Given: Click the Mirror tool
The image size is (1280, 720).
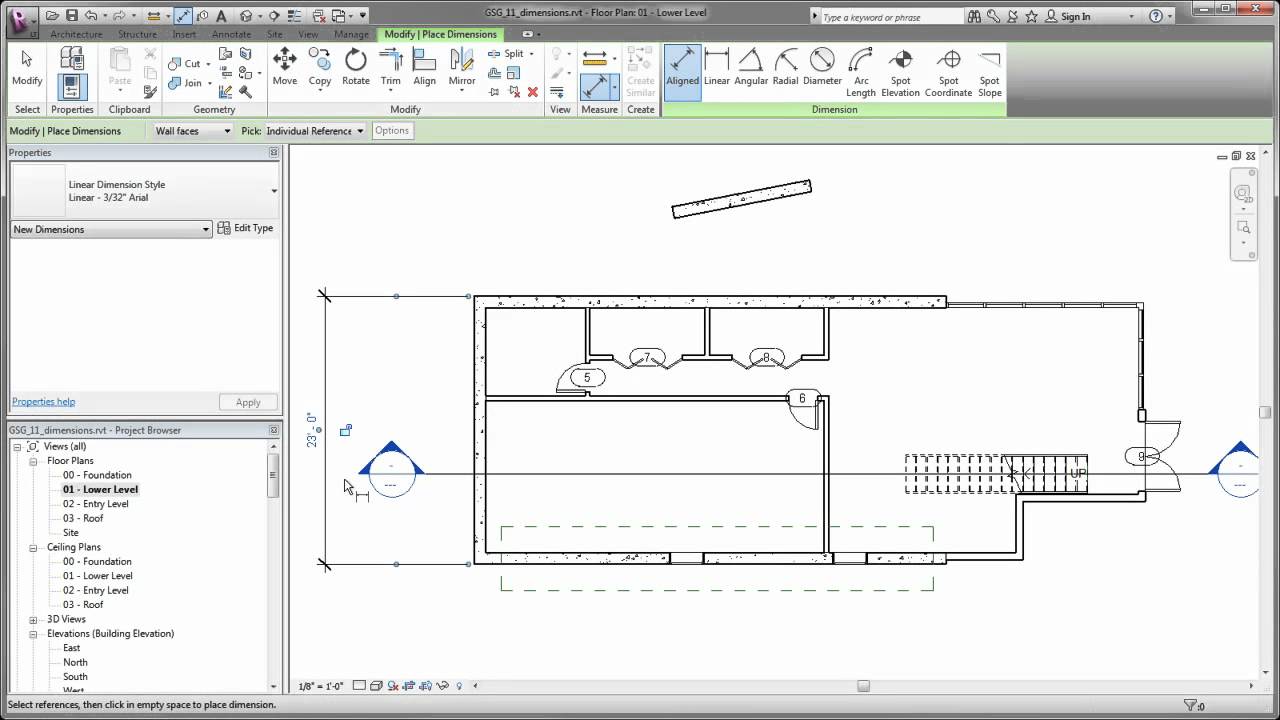Looking at the screenshot, I should (x=462, y=68).
